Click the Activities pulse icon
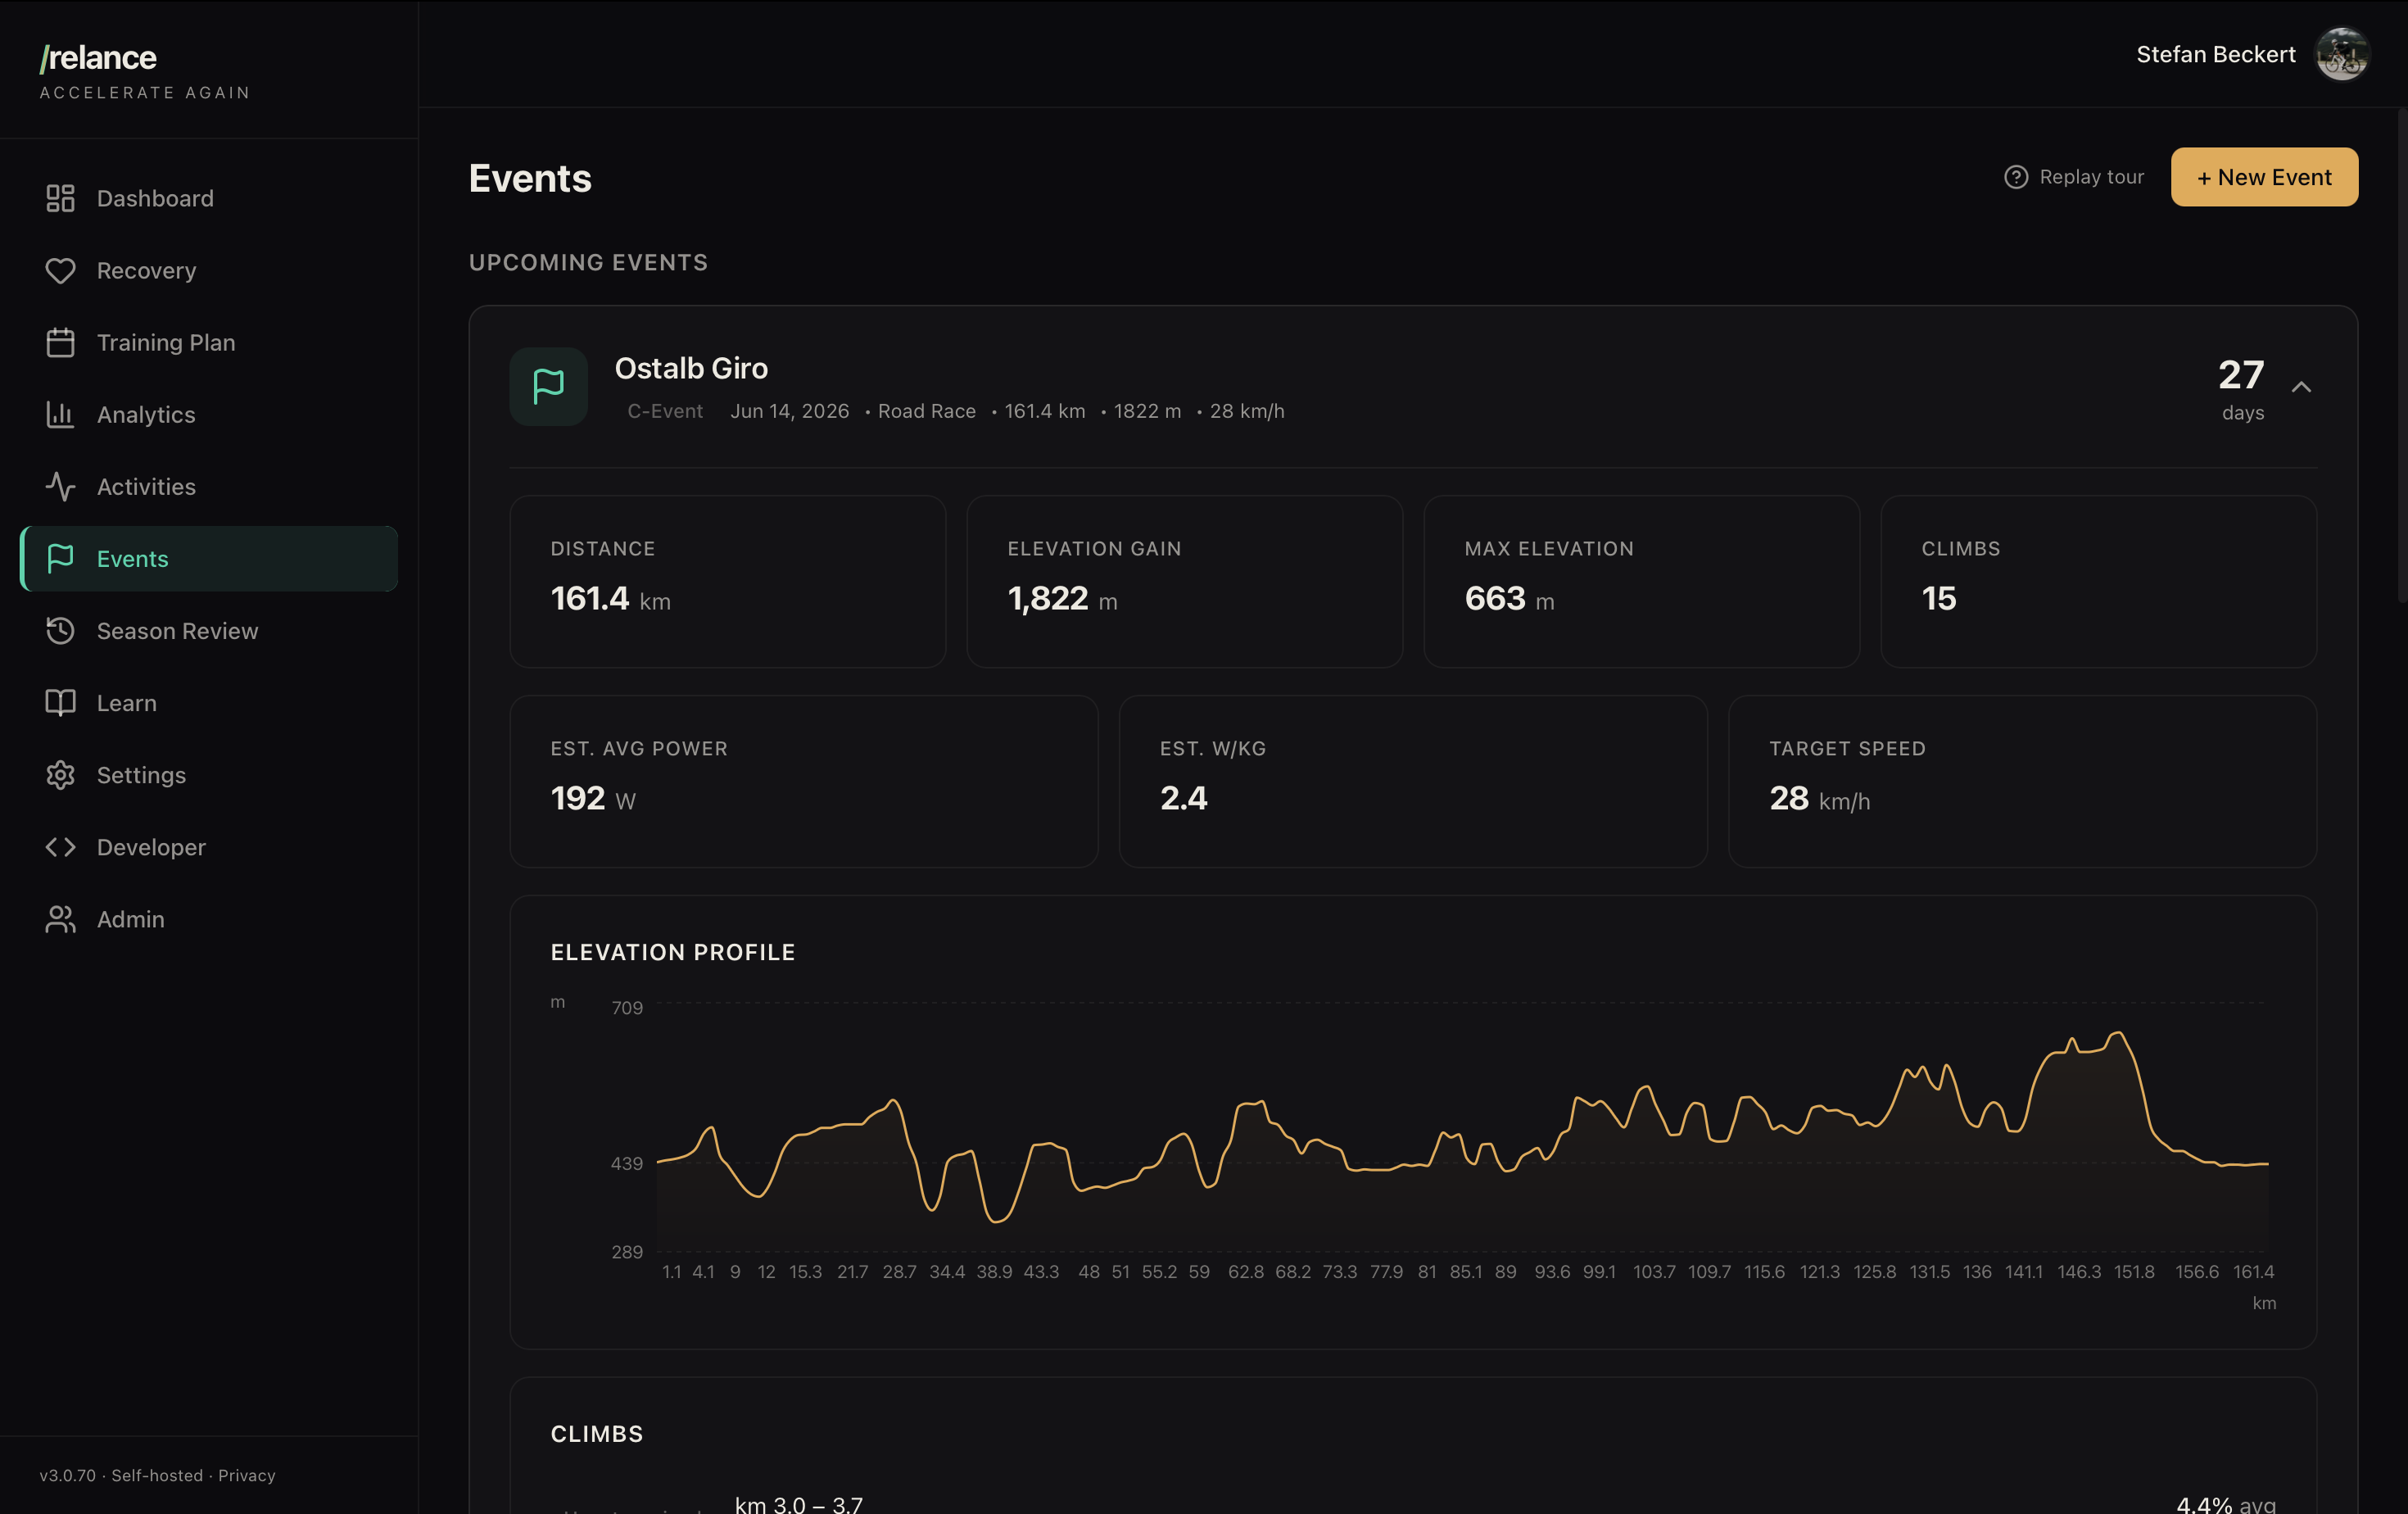 [60, 486]
